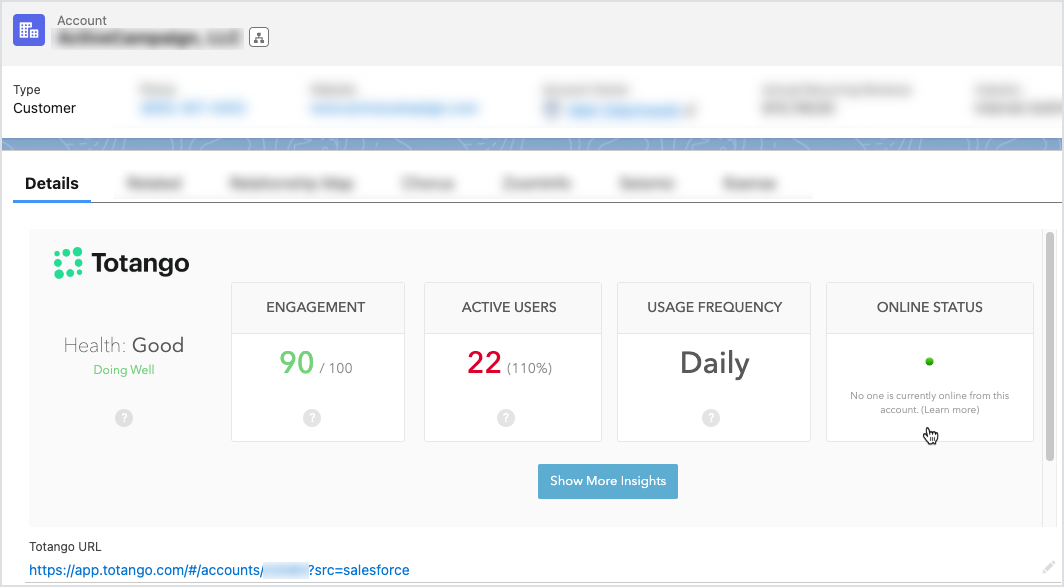Click the ACTIVE USERS card header
The image size is (1064, 587).
(x=509, y=307)
